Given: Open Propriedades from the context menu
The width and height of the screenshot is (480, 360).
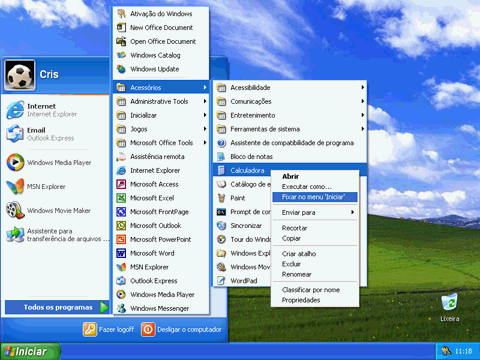Looking at the screenshot, I should tap(315, 300).
